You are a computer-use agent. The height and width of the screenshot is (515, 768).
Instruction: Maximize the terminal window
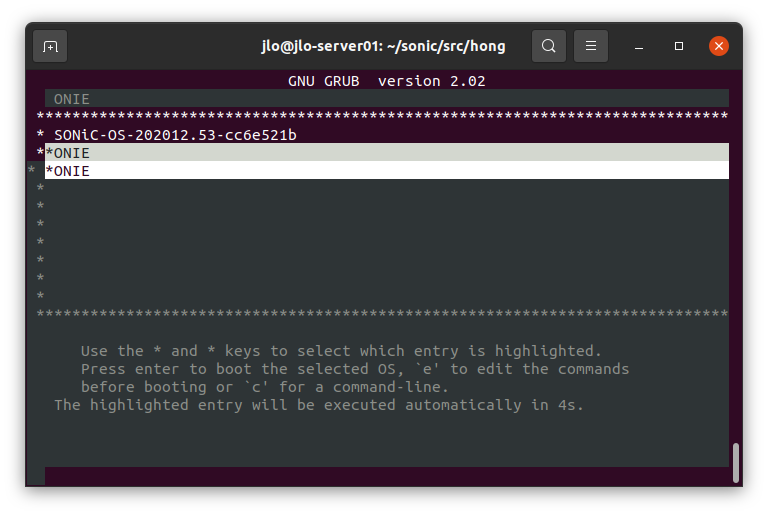point(679,46)
